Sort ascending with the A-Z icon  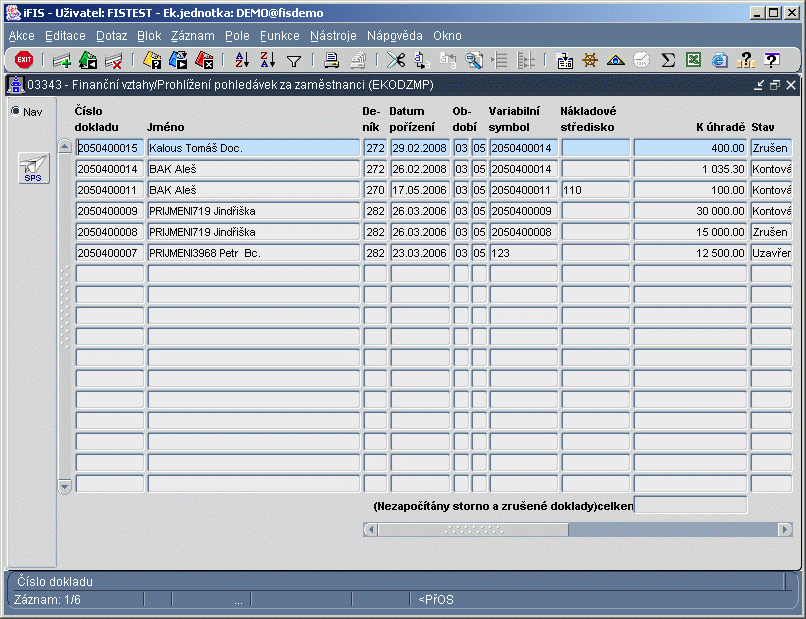(242, 60)
